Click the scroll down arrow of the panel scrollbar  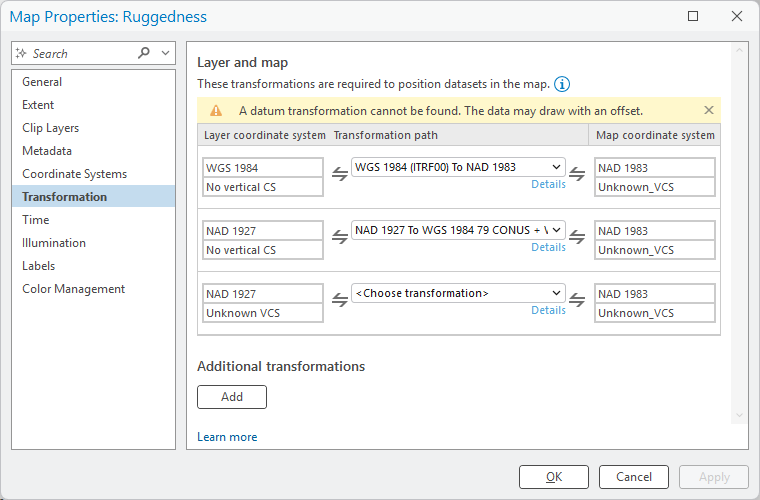(739, 415)
